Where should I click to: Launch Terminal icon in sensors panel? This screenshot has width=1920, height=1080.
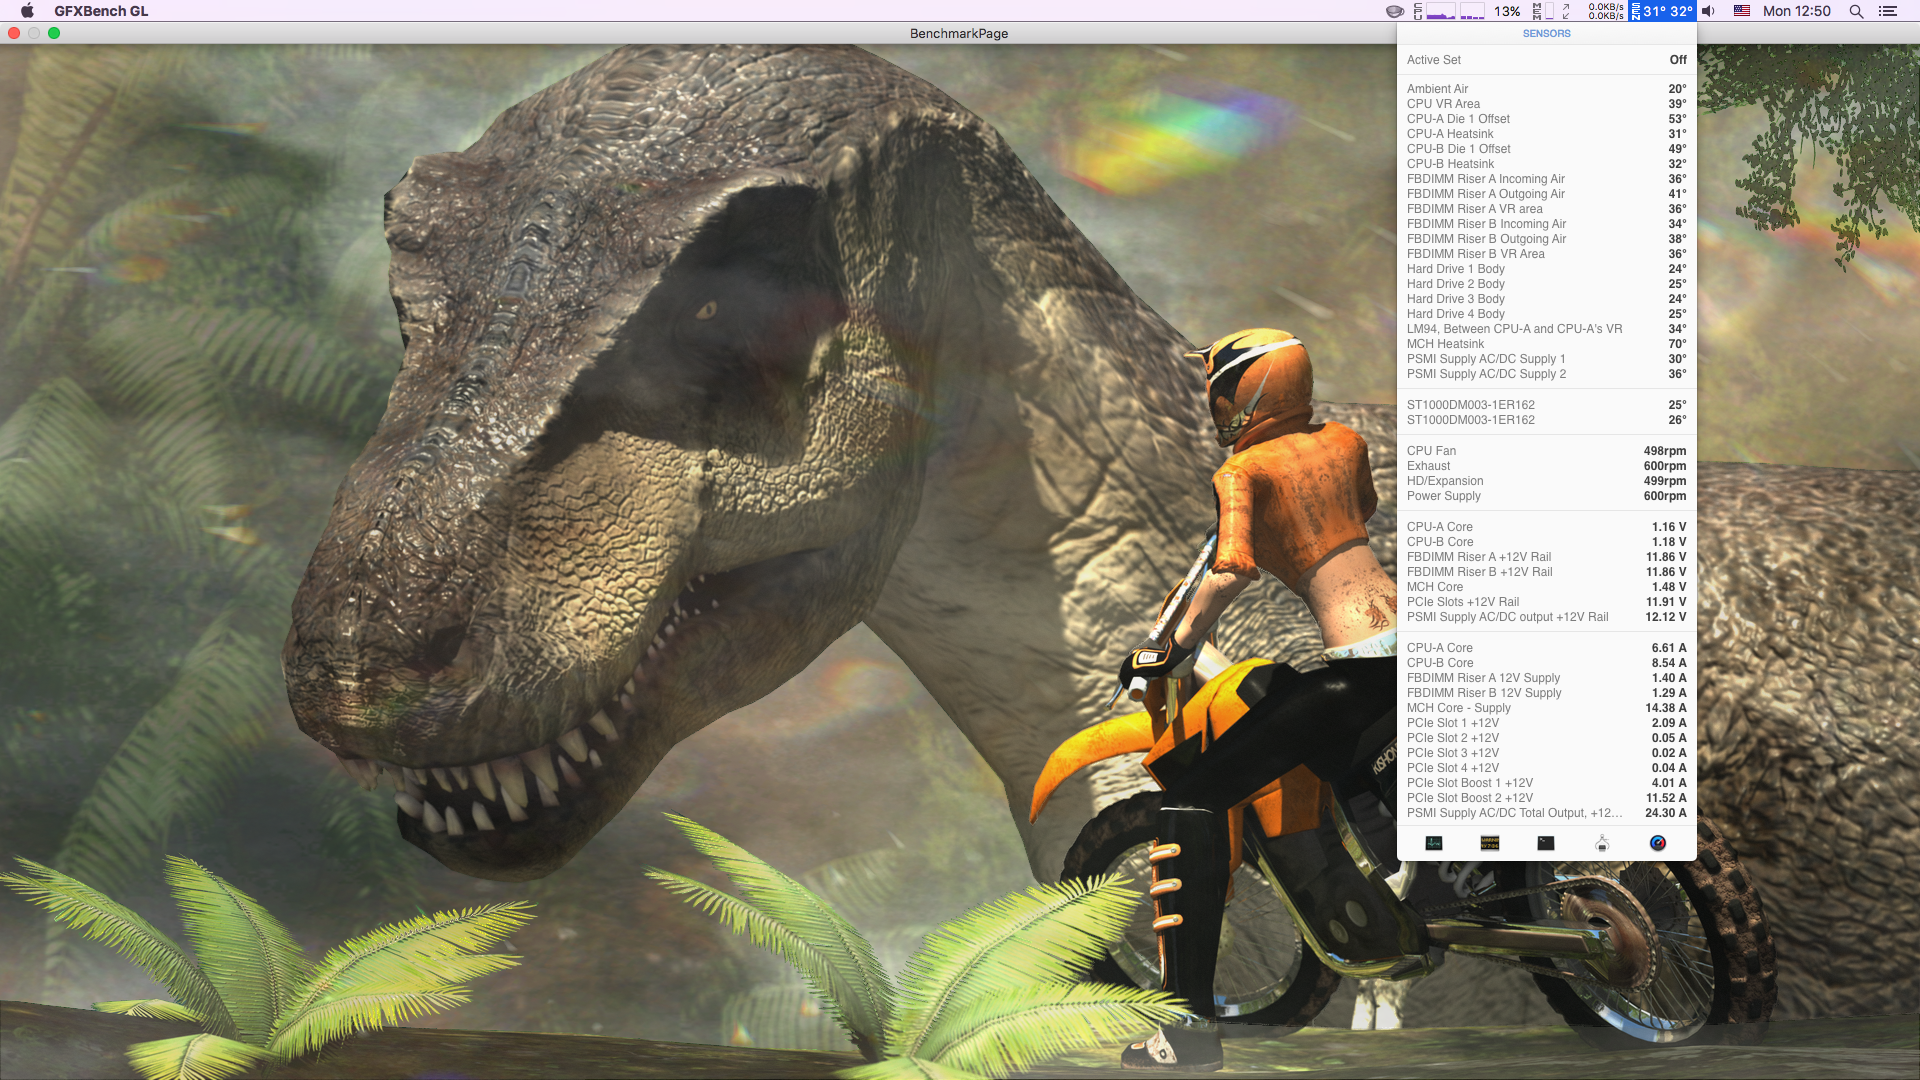coord(1546,843)
